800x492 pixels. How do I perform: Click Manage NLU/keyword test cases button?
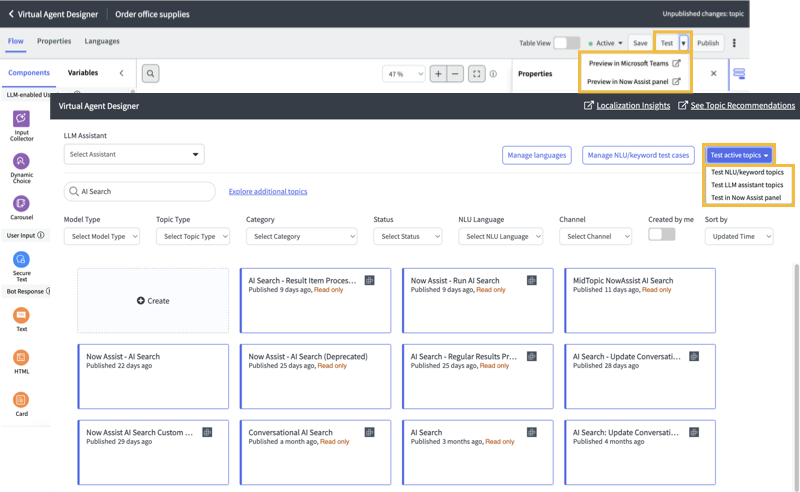(x=638, y=155)
